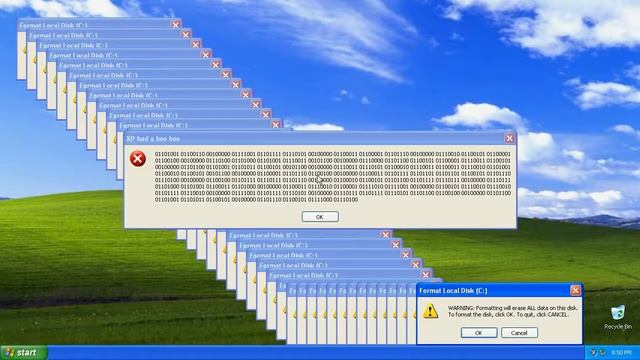Click the system tray icon farthest from the clock
The width and height of the screenshot is (640, 360).
click(593, 352)
